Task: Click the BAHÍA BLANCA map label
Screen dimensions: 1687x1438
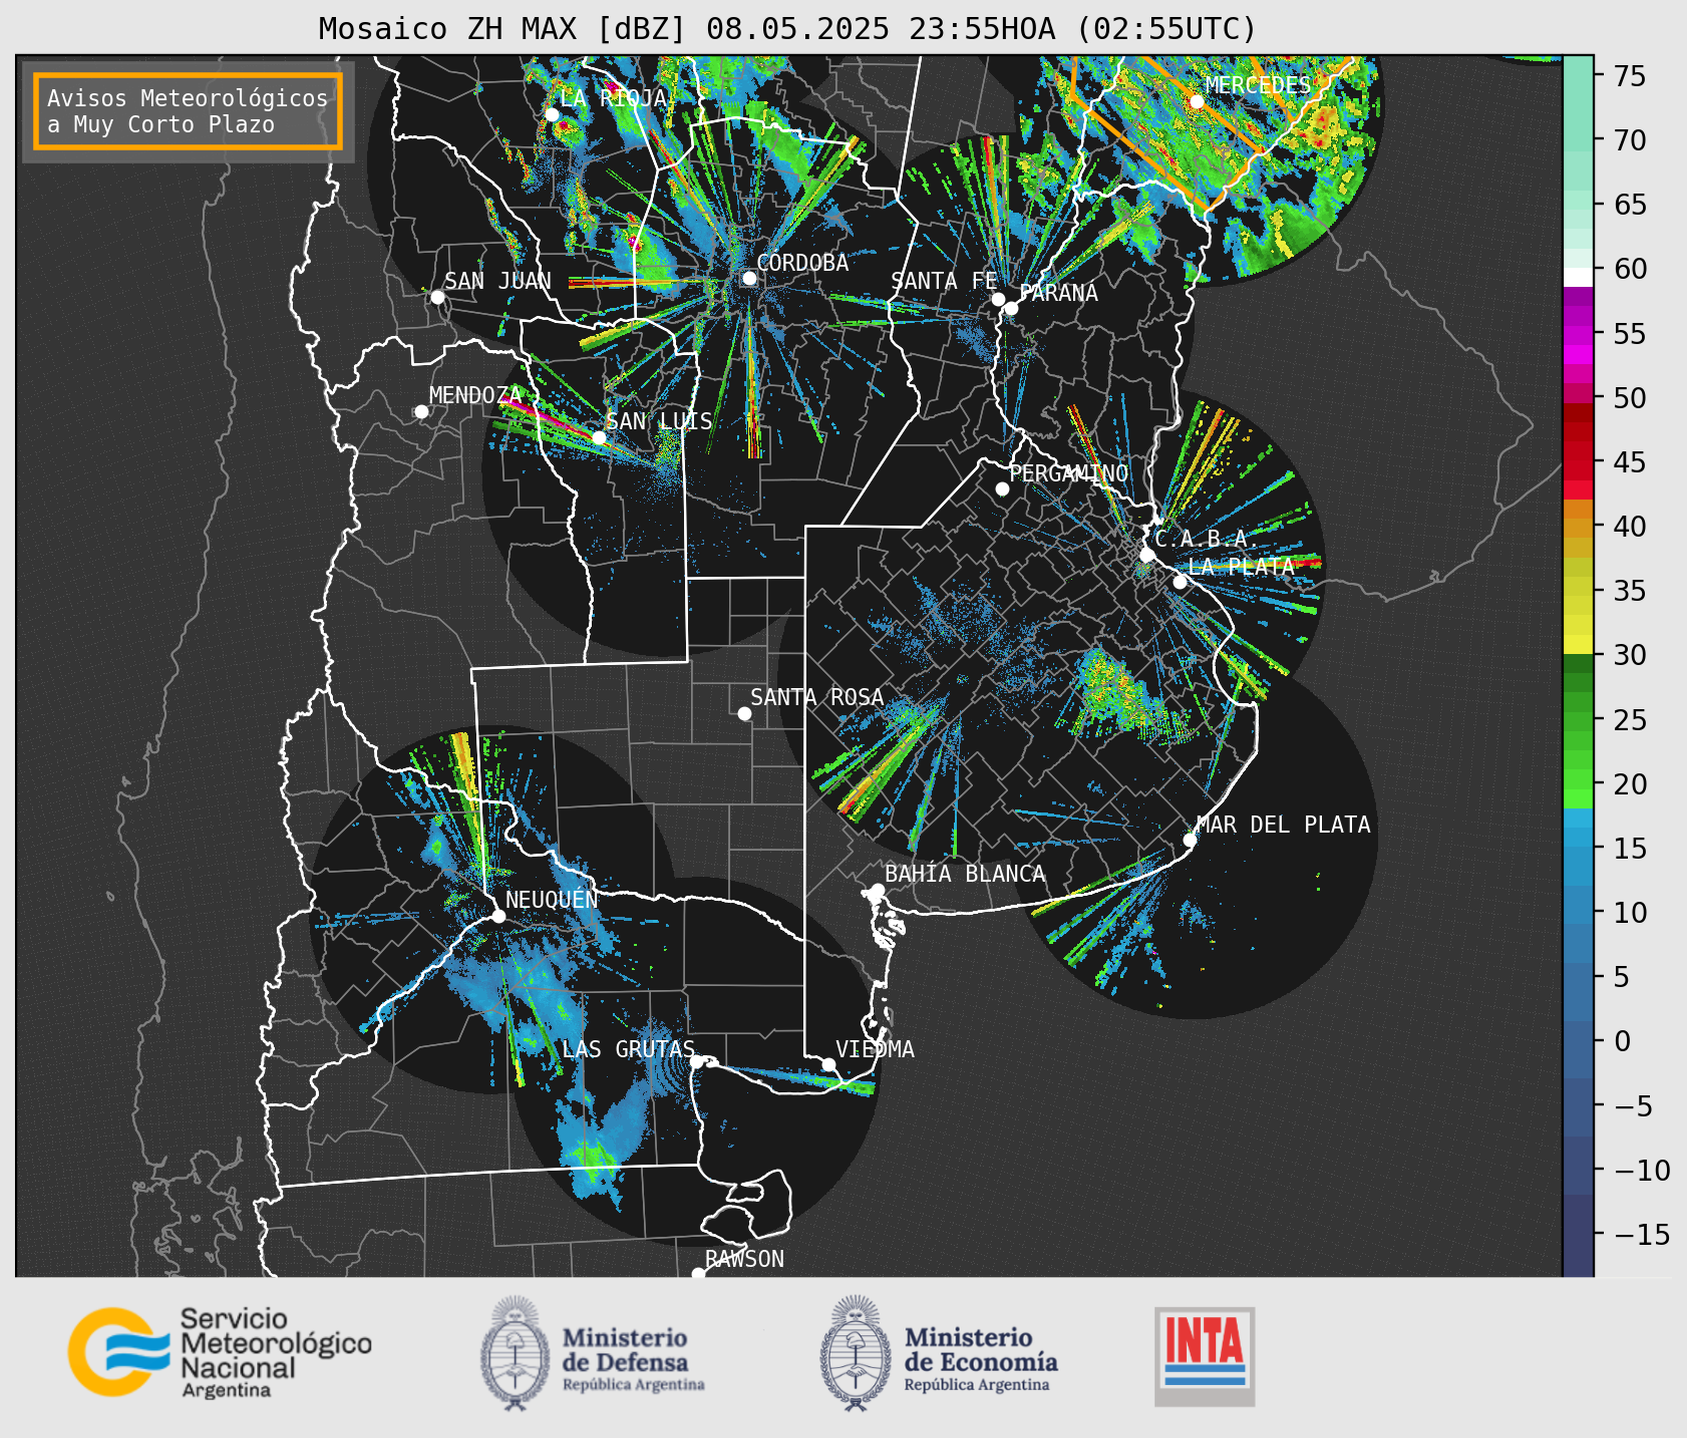Action: (965, 874)
